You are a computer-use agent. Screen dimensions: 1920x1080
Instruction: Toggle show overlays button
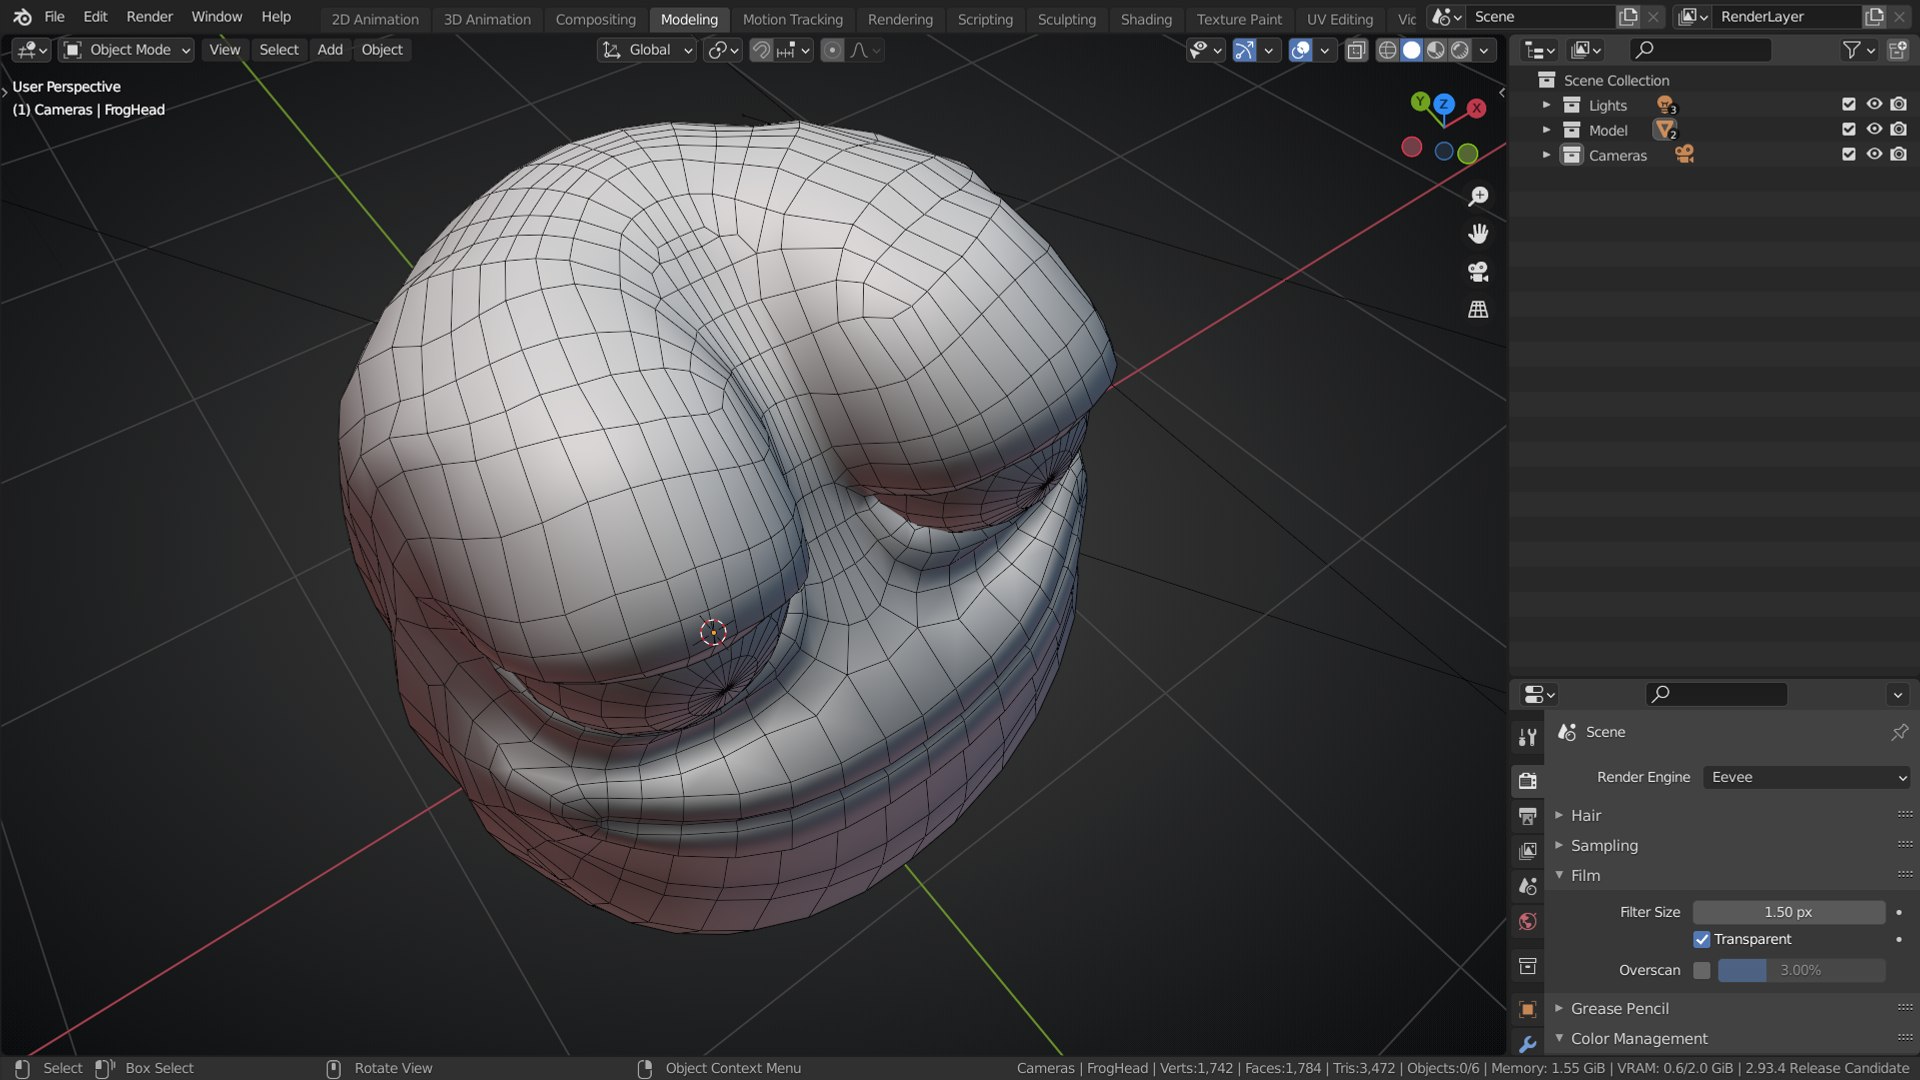click(1300, 50)
